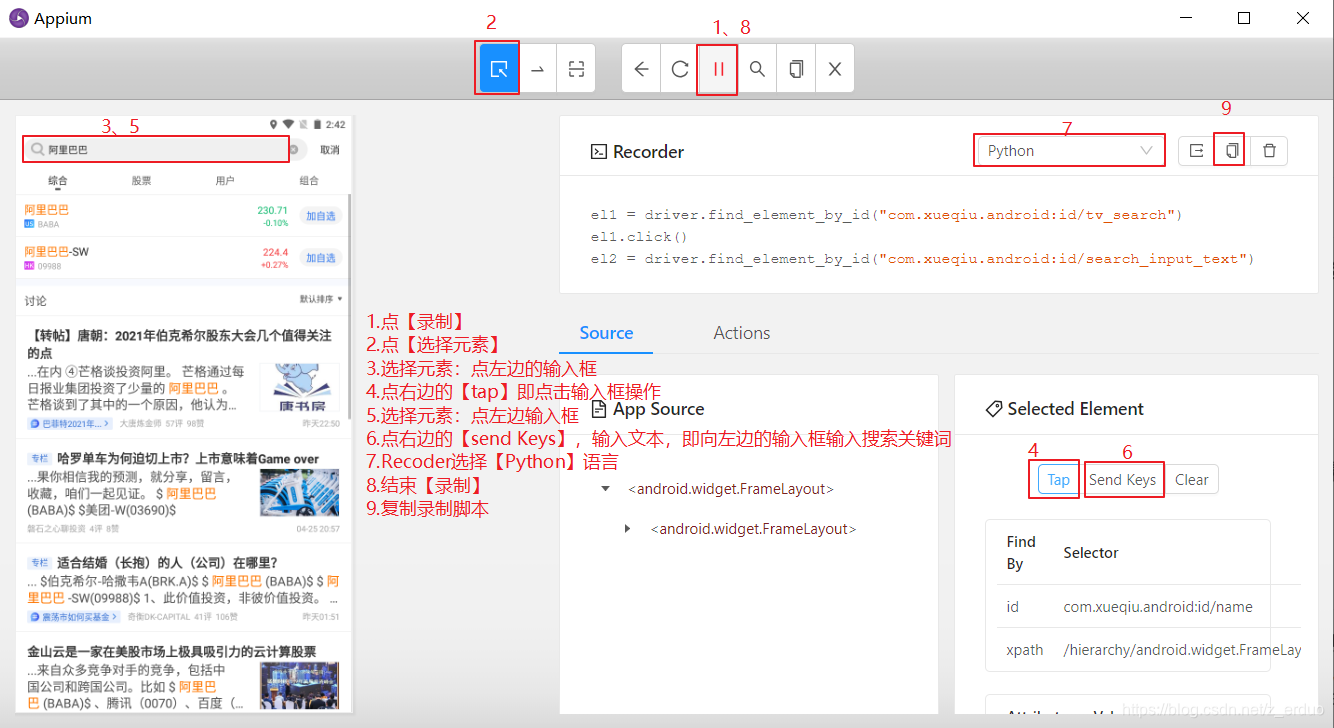Open 默认排序 sort dropdown
The height and width of the screenshot is (728, 1334).
[321, 298]
